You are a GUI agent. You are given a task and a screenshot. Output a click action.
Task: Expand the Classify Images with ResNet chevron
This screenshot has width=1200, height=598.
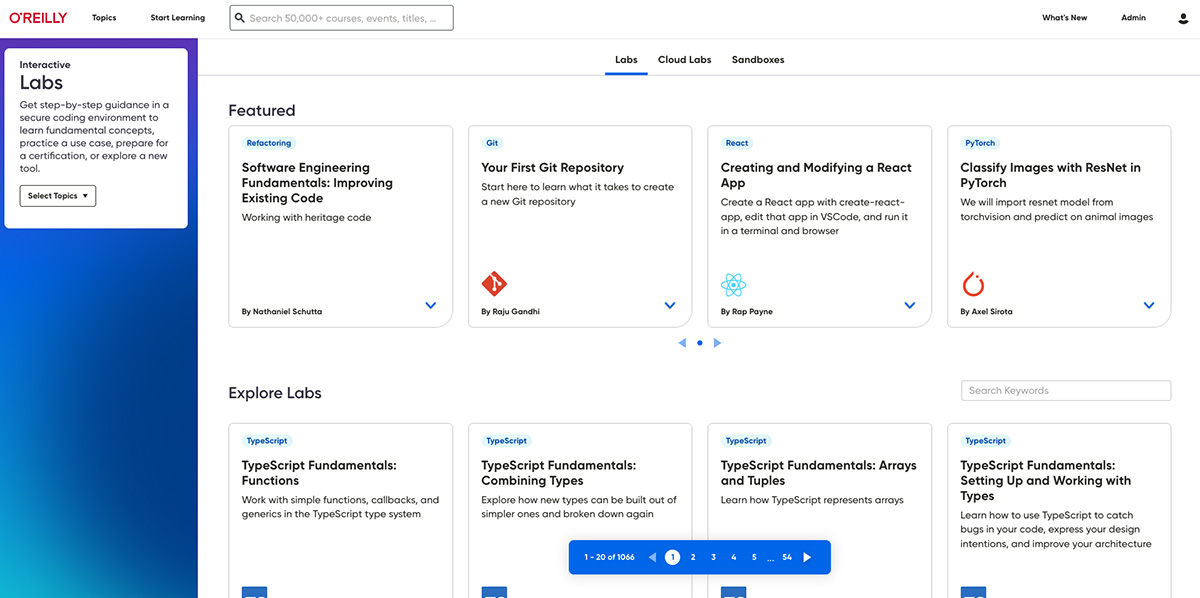point(1149,306)
